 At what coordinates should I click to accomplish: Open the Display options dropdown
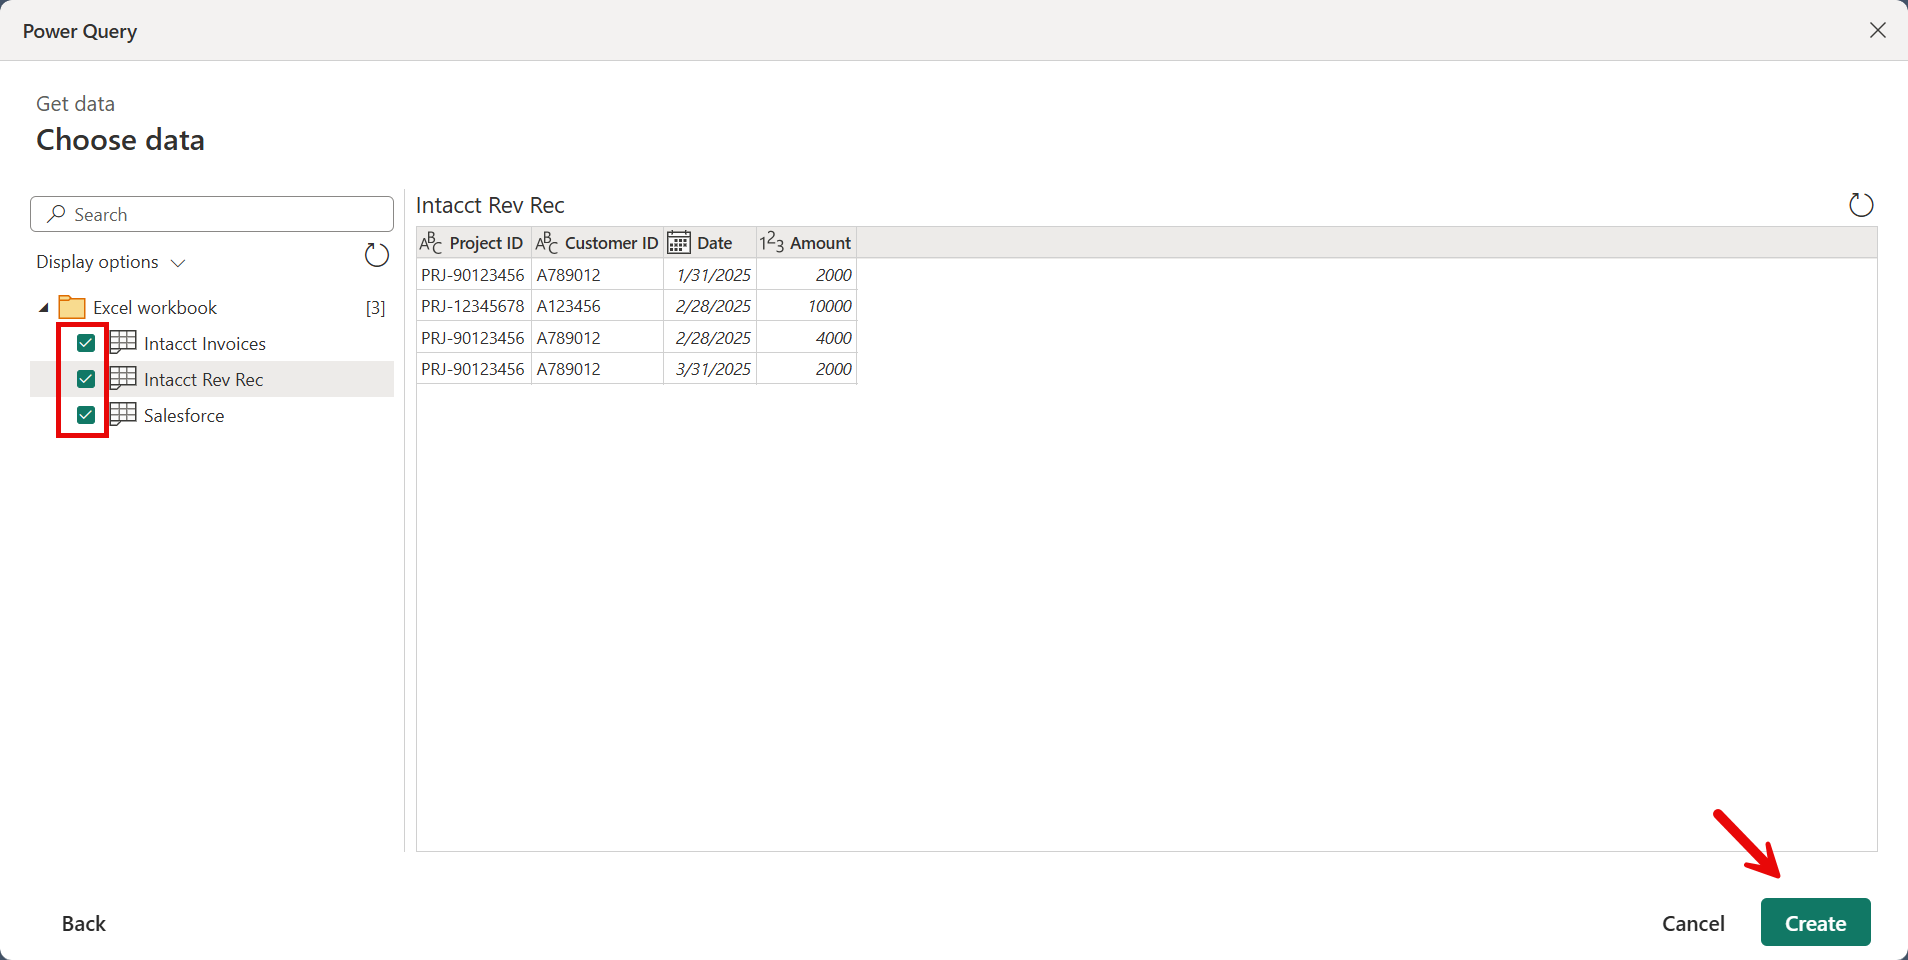coord(176,262)
